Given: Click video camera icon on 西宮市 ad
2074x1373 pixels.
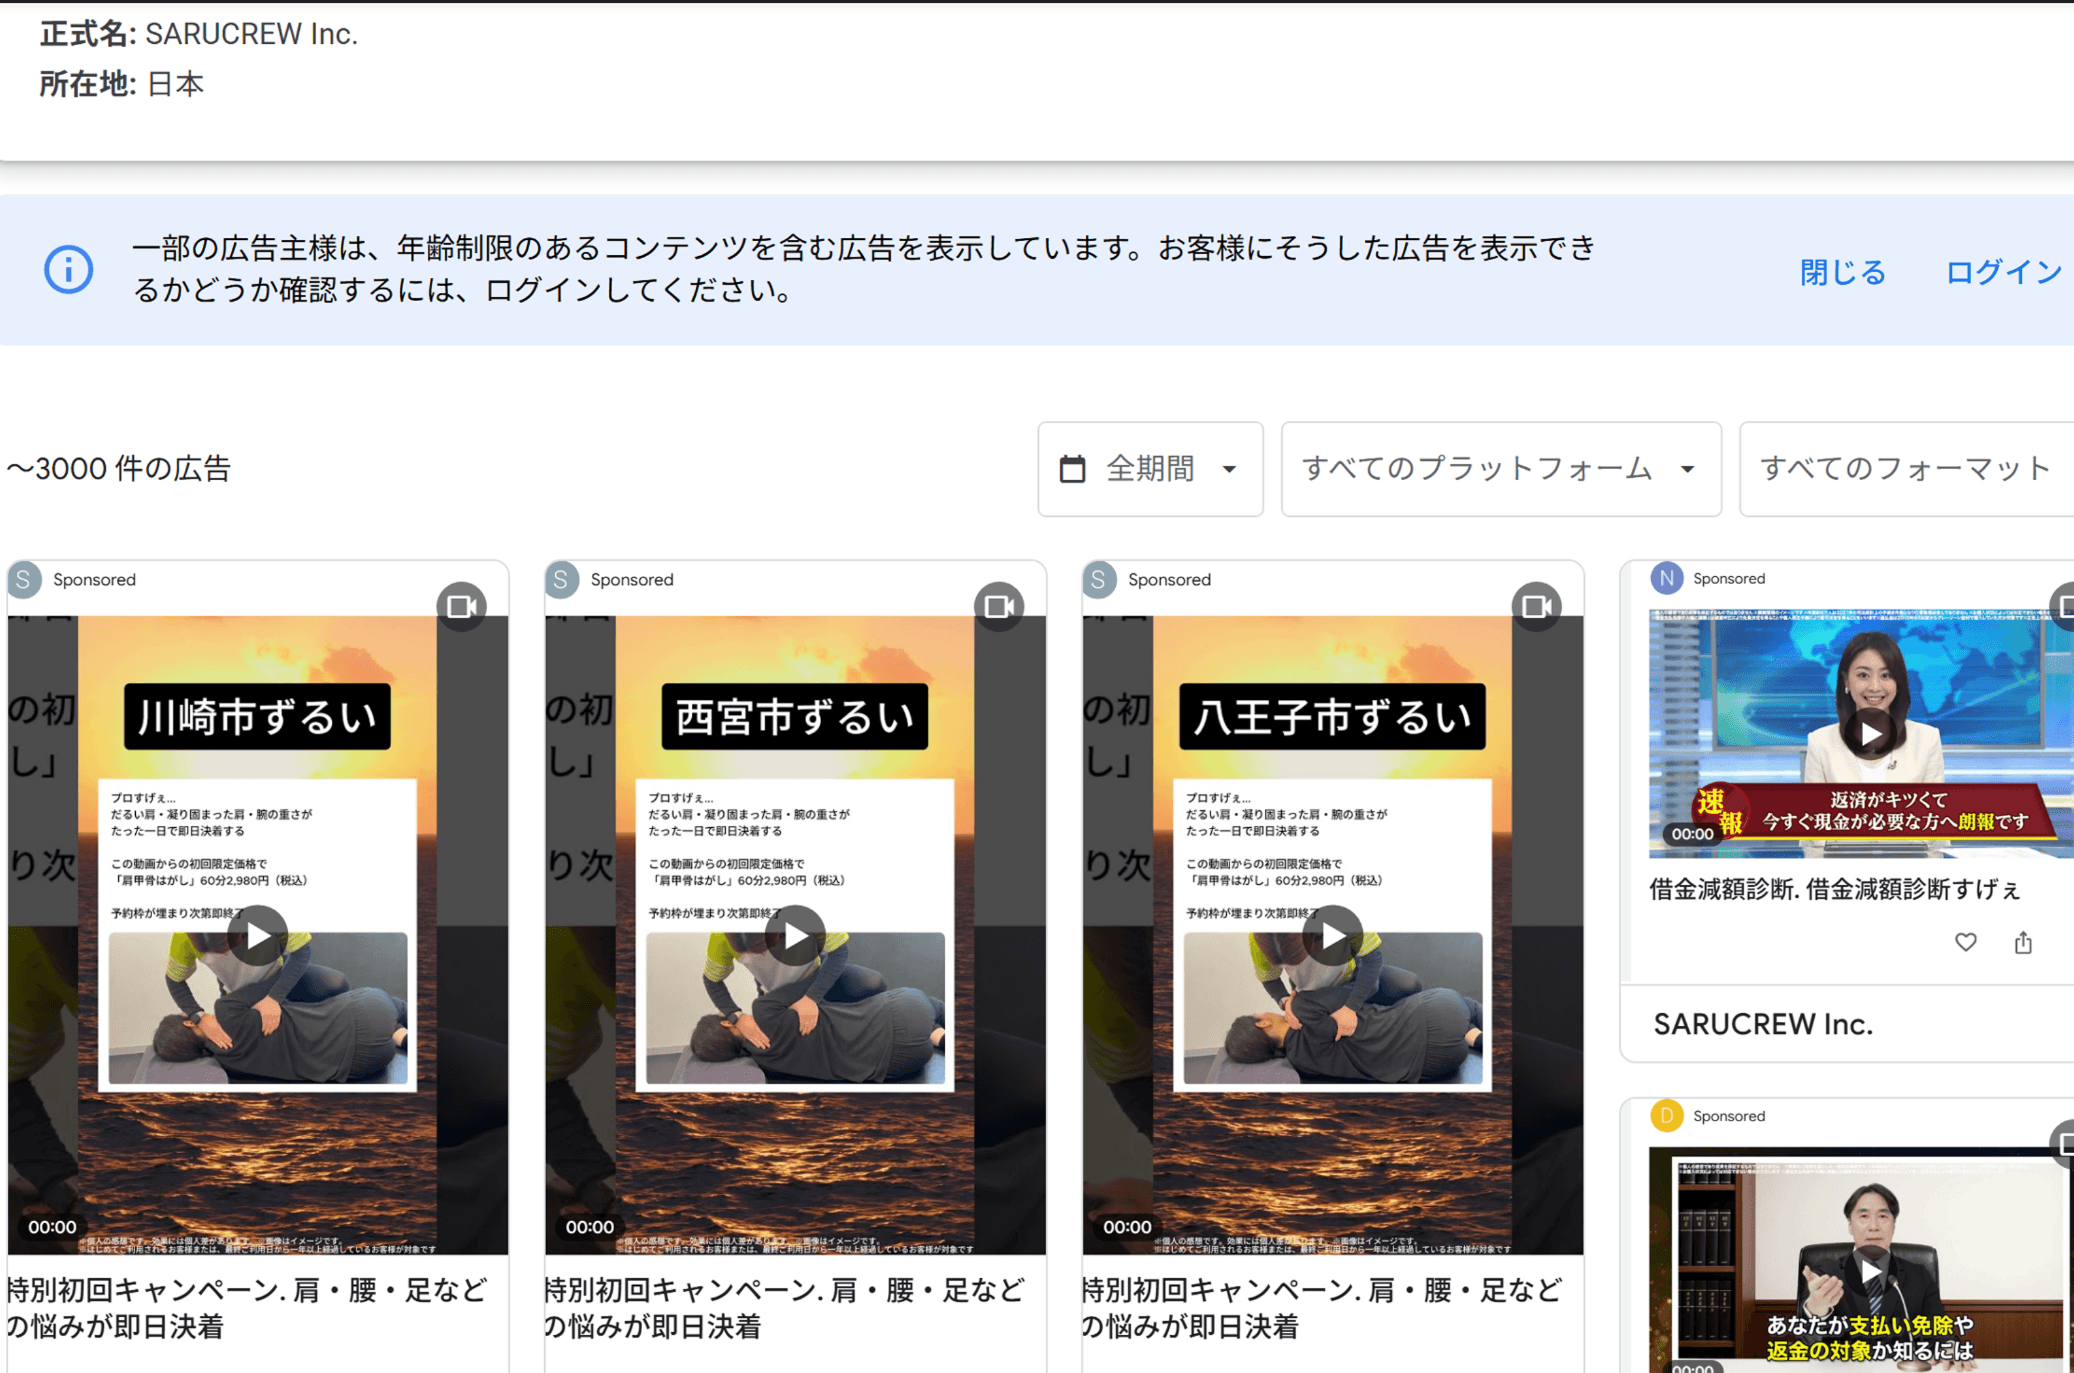Looking at the screenshot, I should coord(999,606).
